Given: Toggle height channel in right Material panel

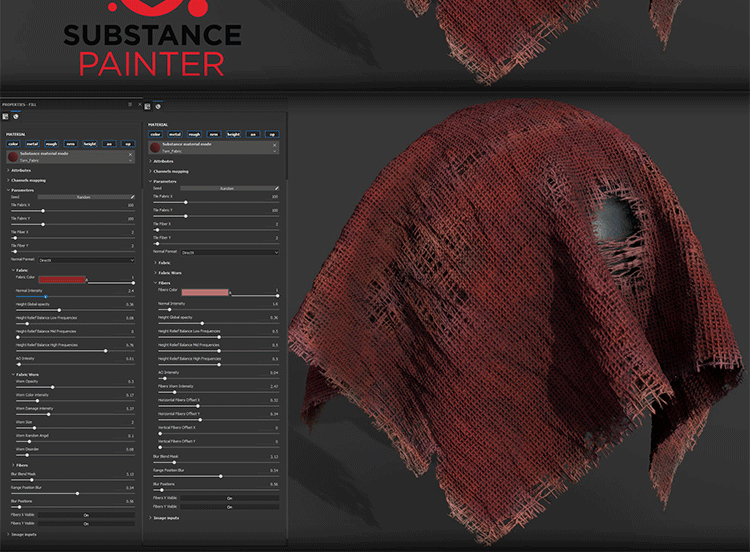Looking at the screenshot, I should pos(233,134).
